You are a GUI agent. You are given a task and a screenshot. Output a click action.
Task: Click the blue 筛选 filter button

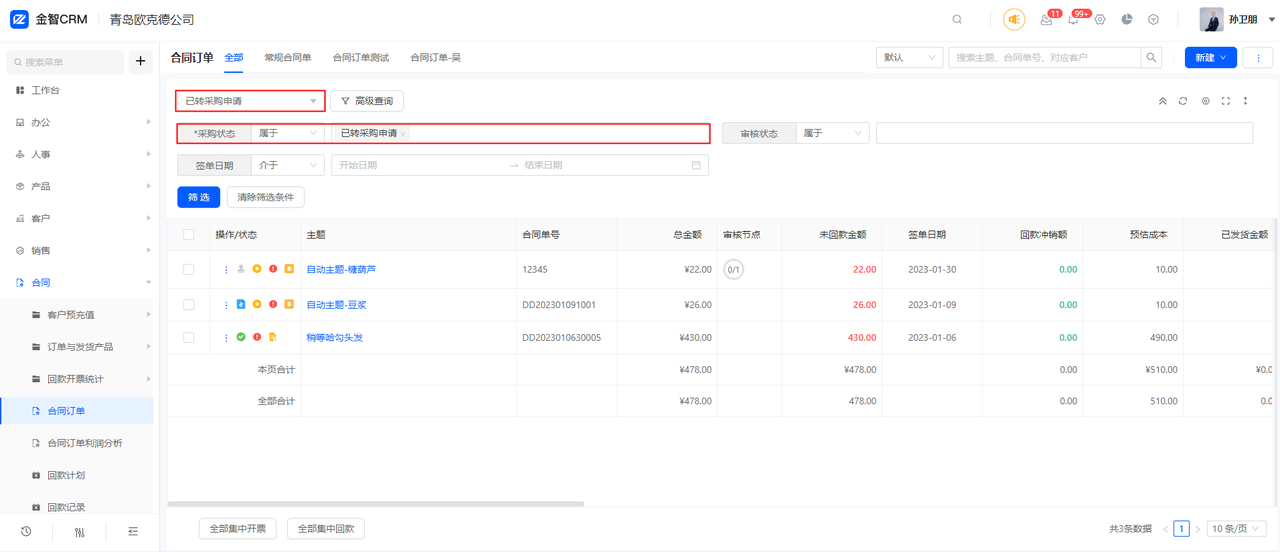pos(199,197)
